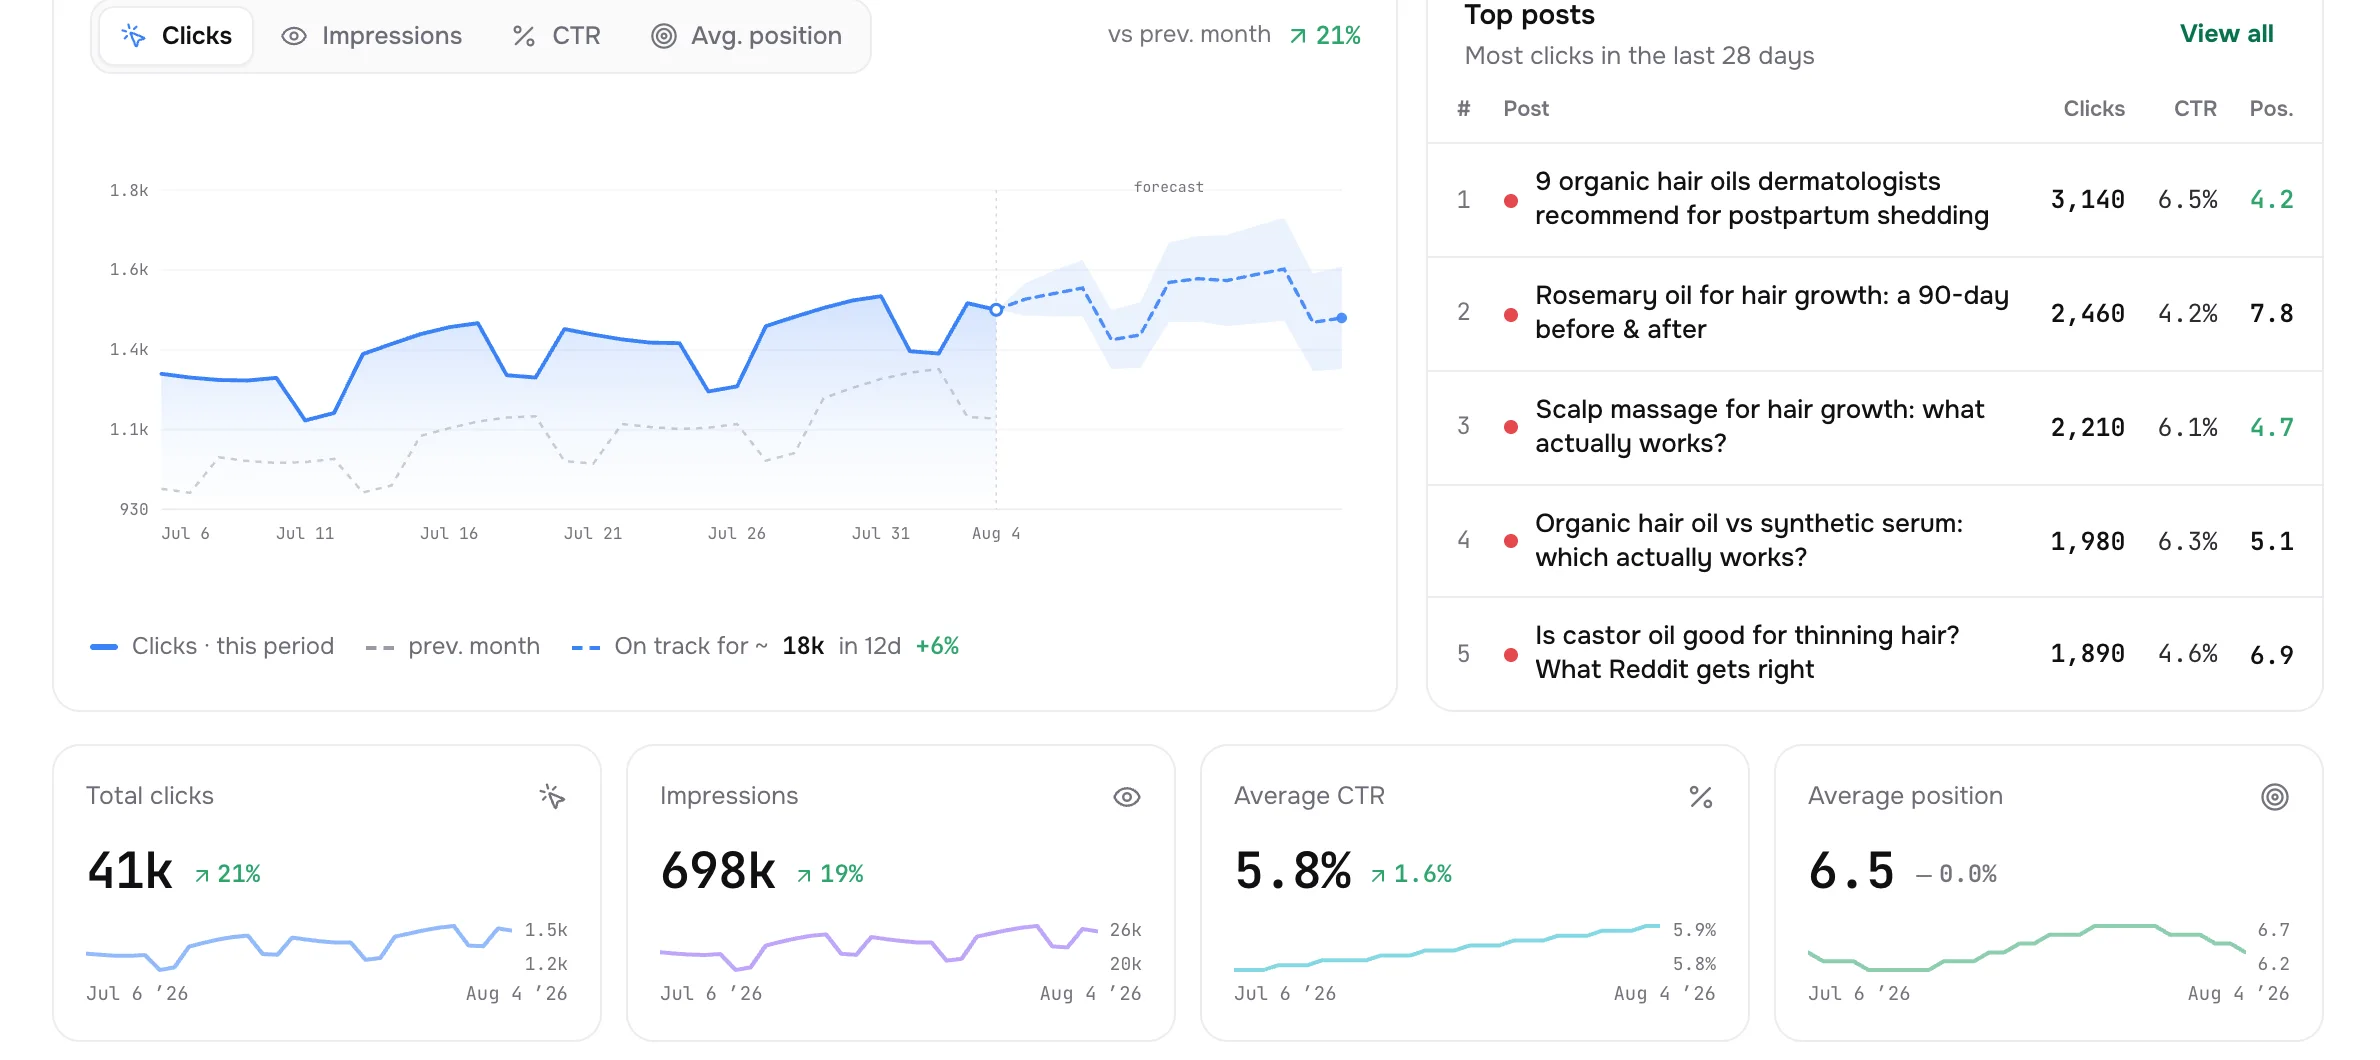Toggle the Clicks this period legend series
Image resolution: width=2380 pixels, height=1060 pixels.
212,647
